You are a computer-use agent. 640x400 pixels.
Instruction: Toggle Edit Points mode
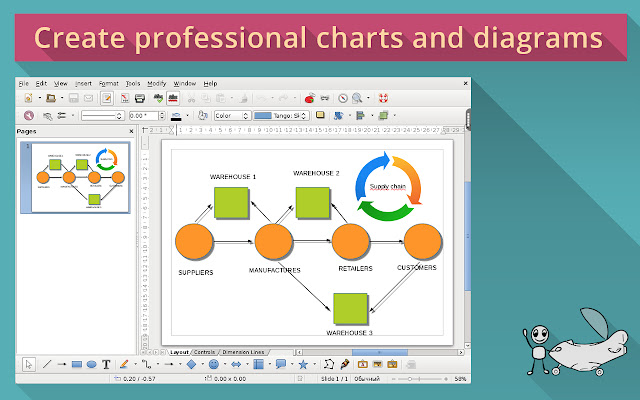(x=329, y=364)
